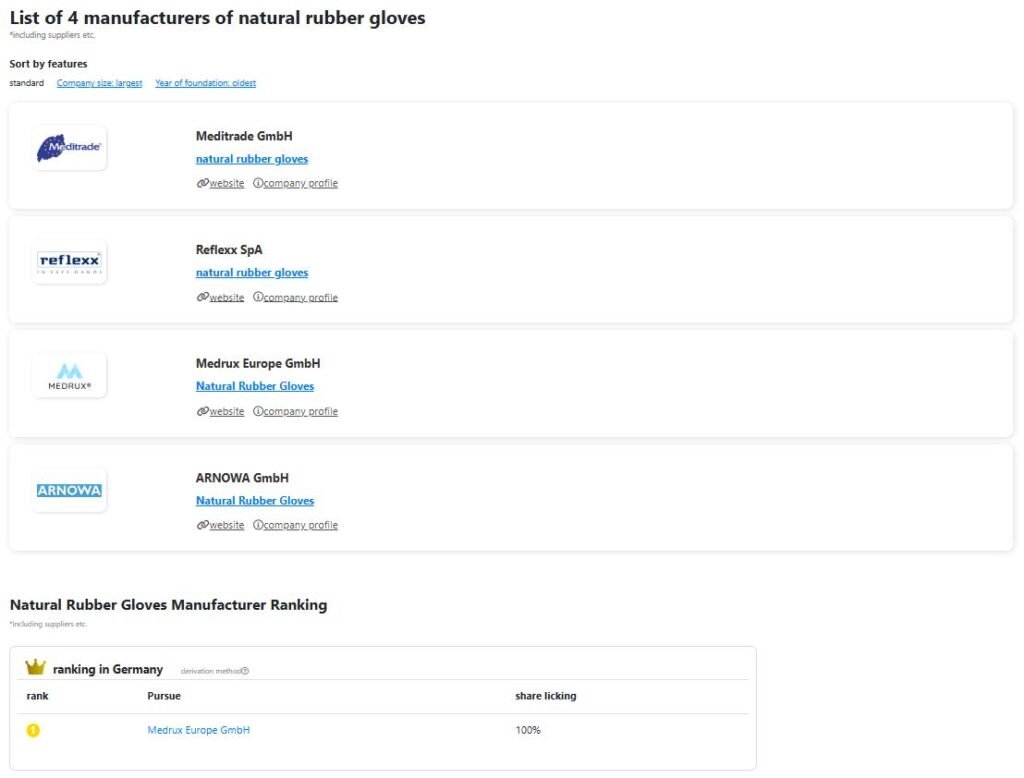The image size is (1024, 778).
Task: Visit Medrux Europe GmbH website link
Action: click(x=227, y=412)
